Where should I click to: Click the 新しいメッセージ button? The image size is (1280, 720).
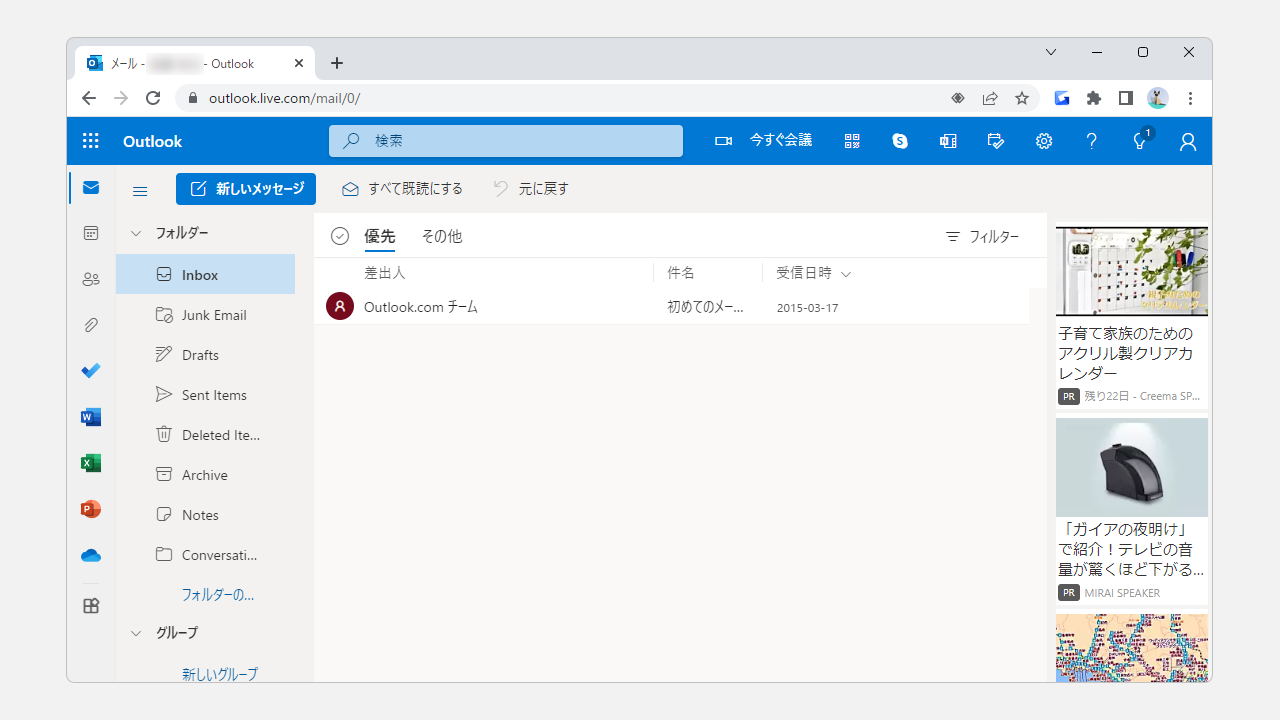(245, 188)
